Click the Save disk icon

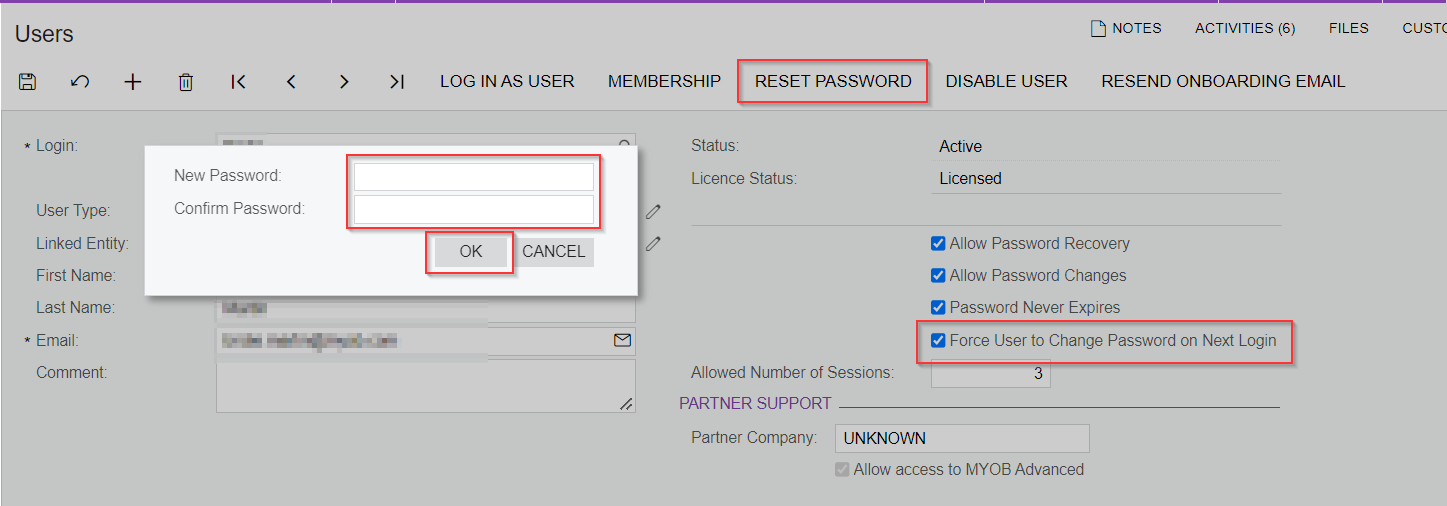click(x=28, y=82)
